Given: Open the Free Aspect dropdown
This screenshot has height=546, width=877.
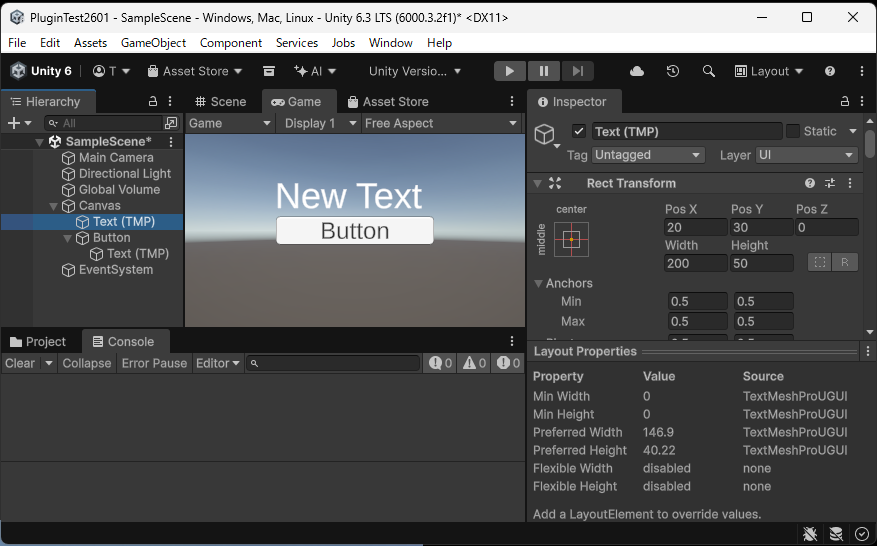Looking at the screenshot, I should click(440, 123).
